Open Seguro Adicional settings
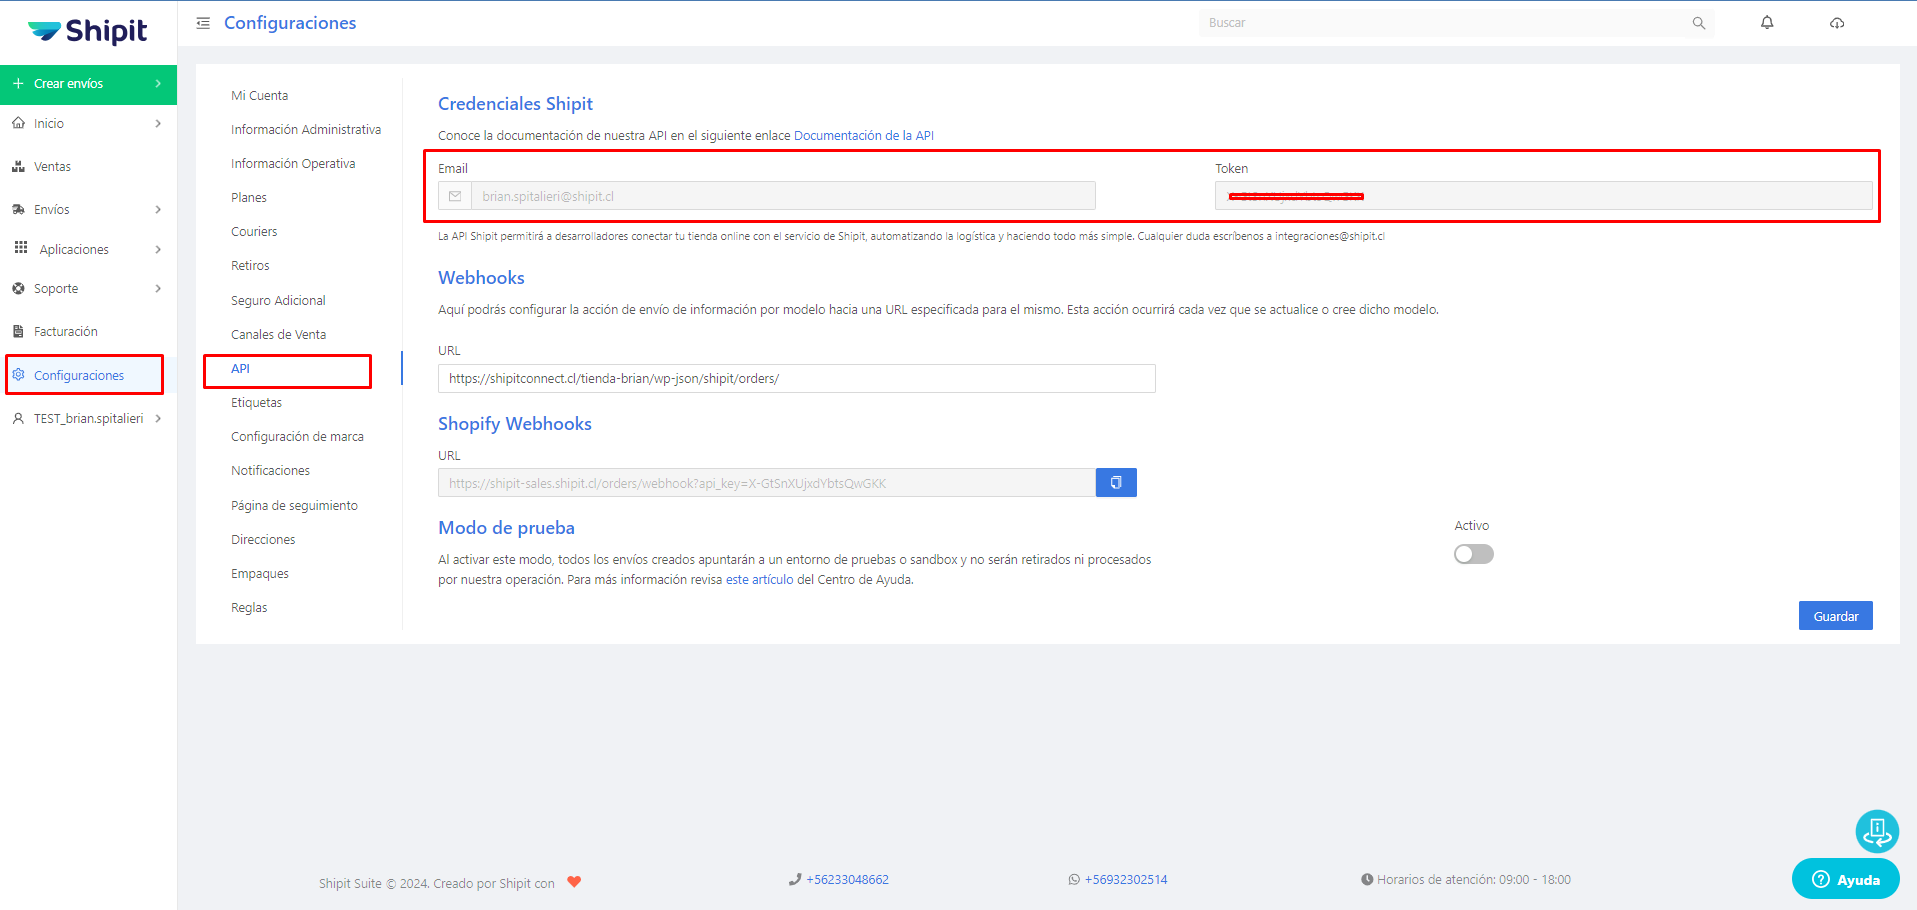Screen dimensions: 1917x910 (278, 300)
